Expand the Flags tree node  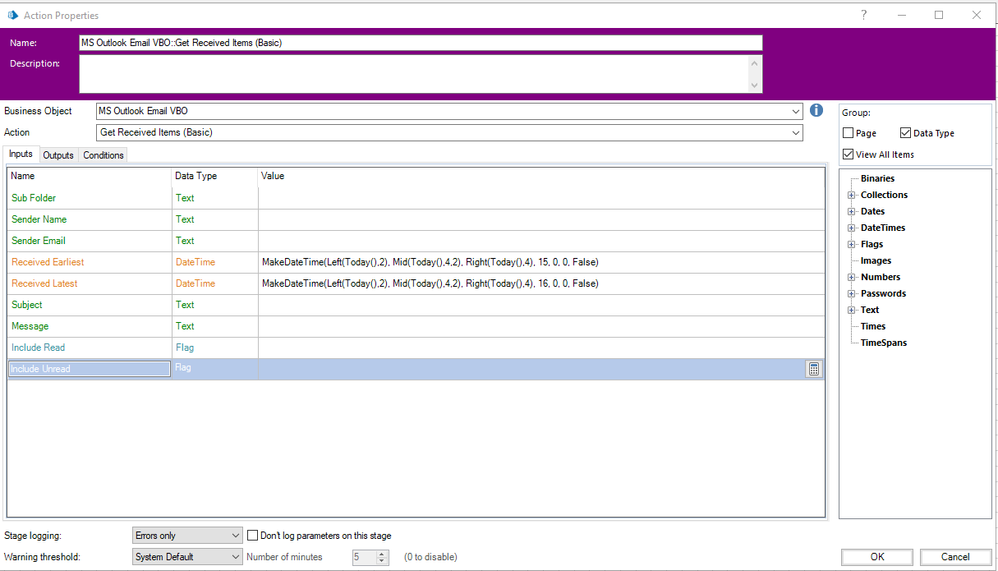[x=851, y=244]
